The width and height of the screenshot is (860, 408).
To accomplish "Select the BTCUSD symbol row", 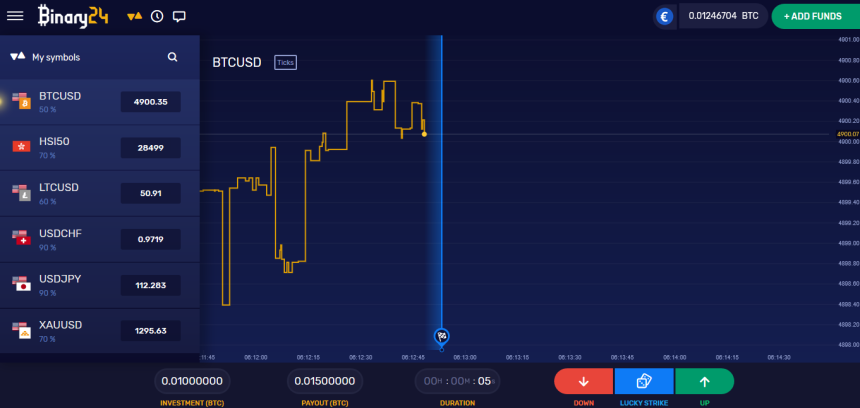I will pyautogui.click(x=100, y=102).
